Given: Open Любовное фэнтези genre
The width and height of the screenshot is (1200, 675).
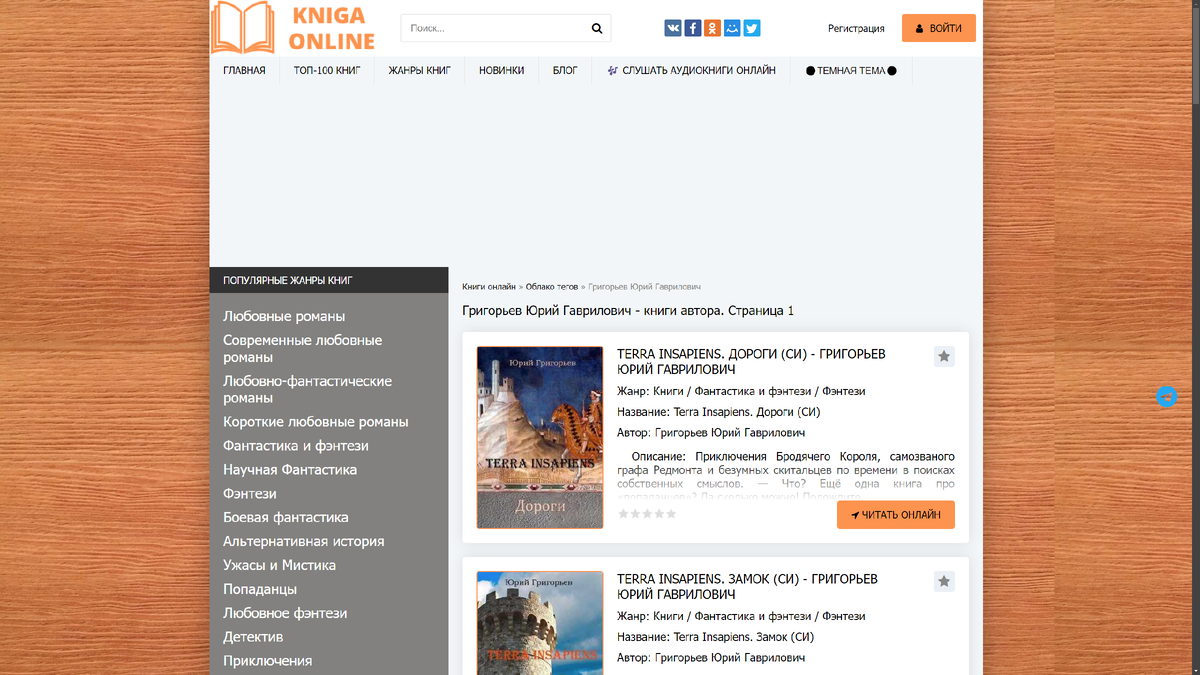Looking at the screenshot, I should click(x=285, y=614).
